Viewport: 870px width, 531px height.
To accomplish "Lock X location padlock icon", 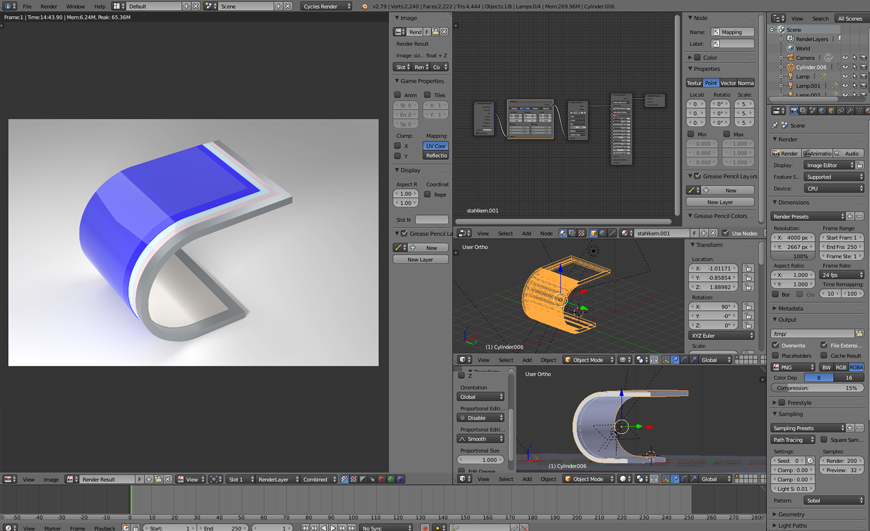I will coord(748,269).
